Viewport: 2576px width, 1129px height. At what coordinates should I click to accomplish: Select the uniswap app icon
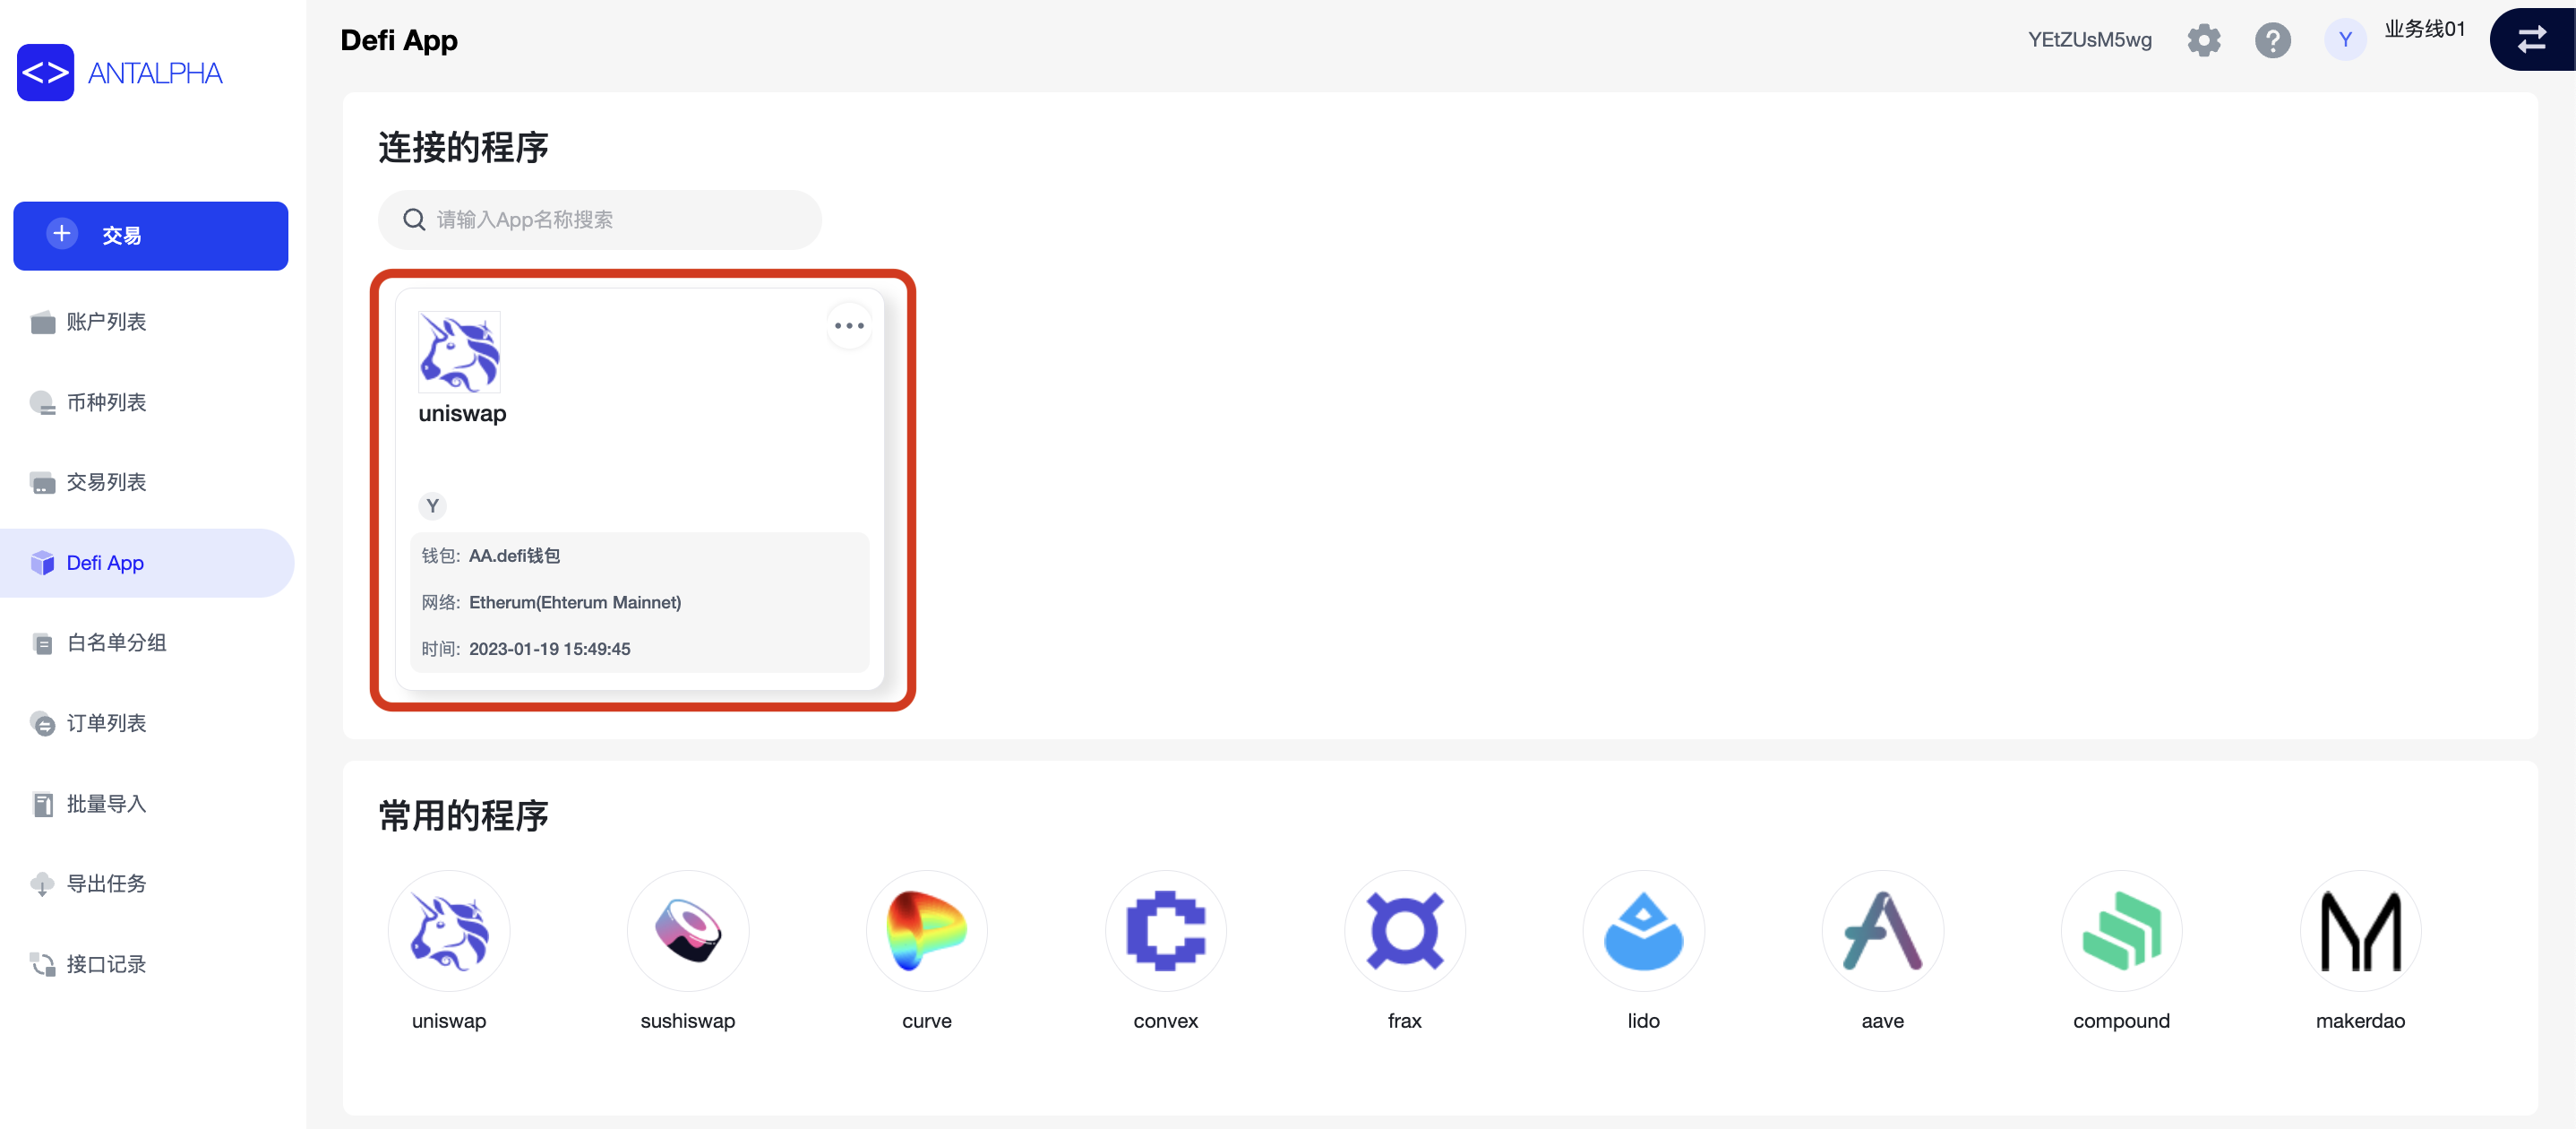pyautogui.click(x=449, y=930)
